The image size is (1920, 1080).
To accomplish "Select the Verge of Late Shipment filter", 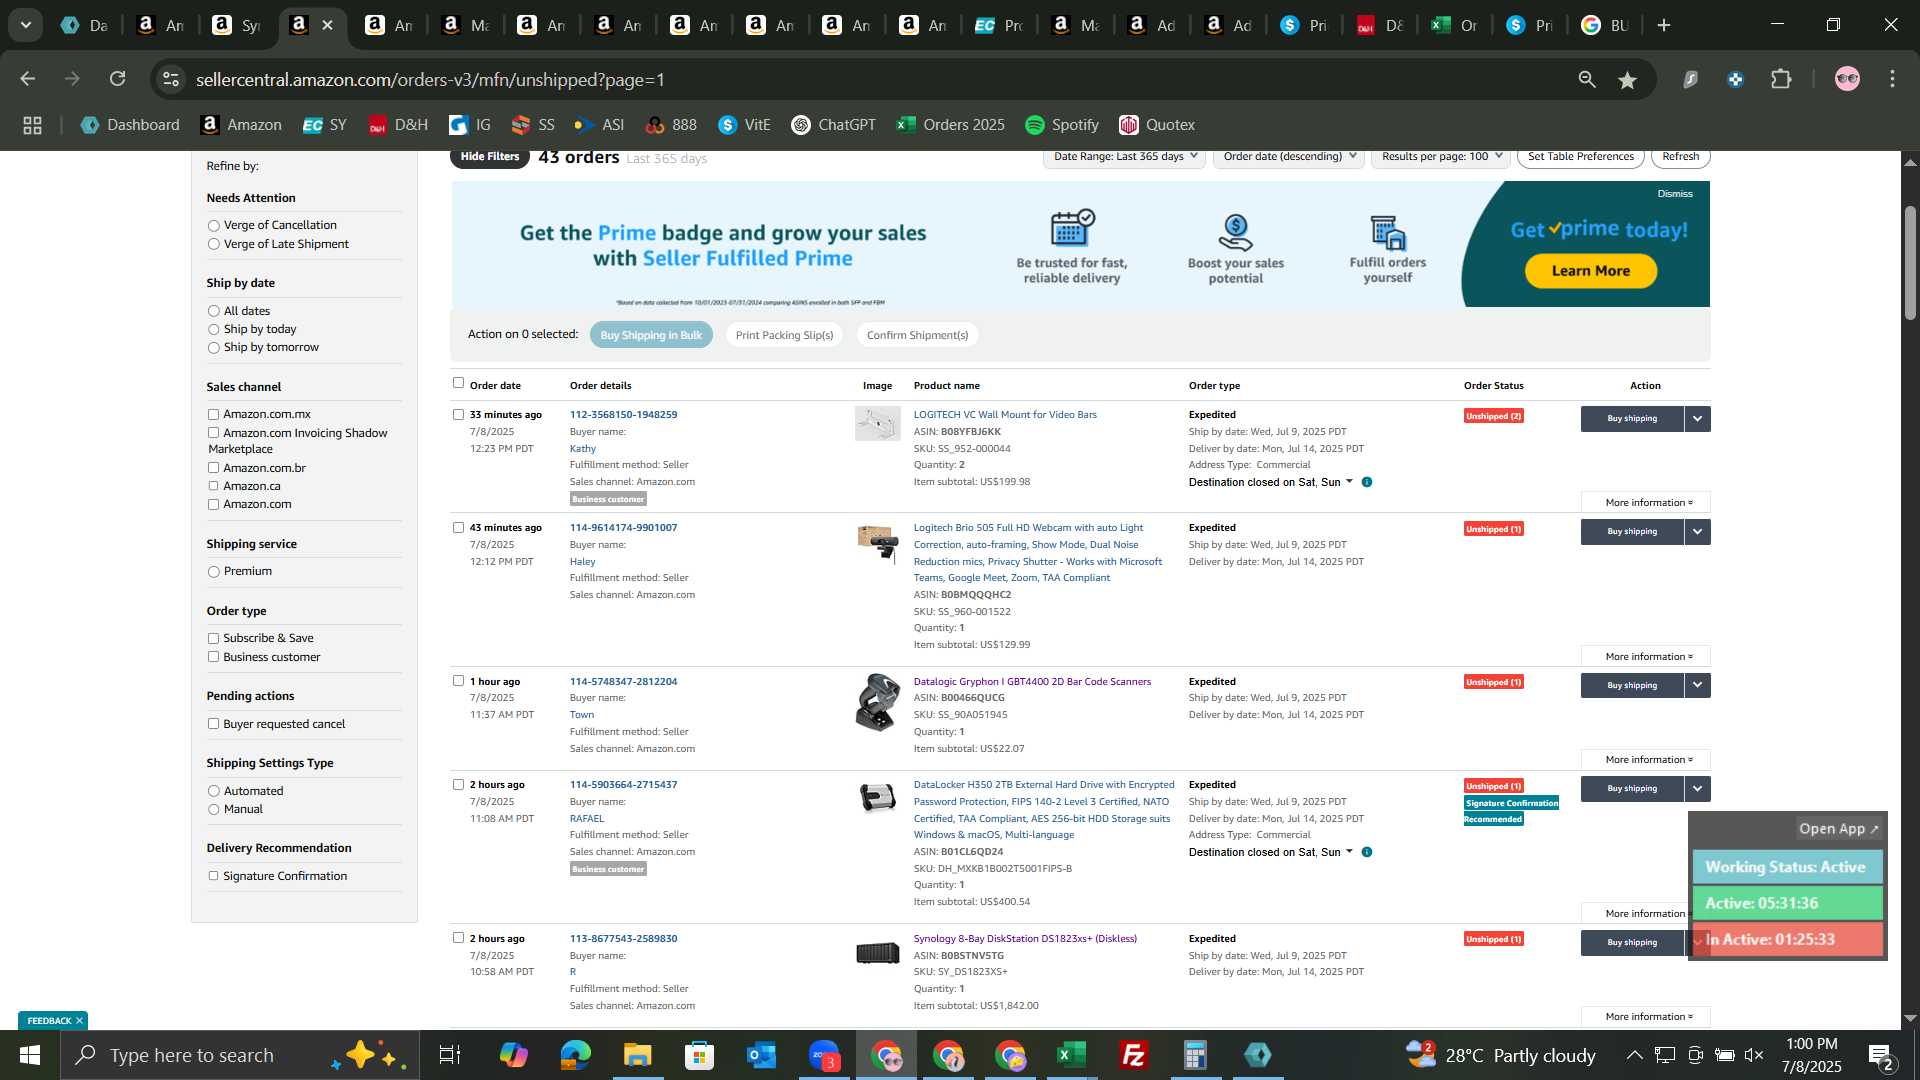I will (x=213, y=244).
